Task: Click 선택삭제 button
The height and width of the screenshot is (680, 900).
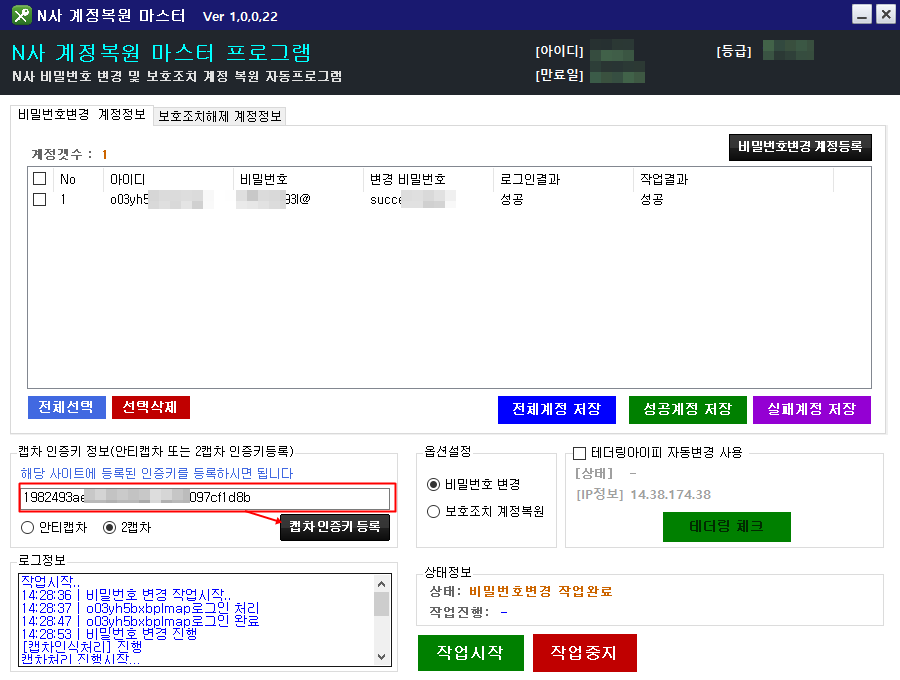Action: [x=150, y=407]
